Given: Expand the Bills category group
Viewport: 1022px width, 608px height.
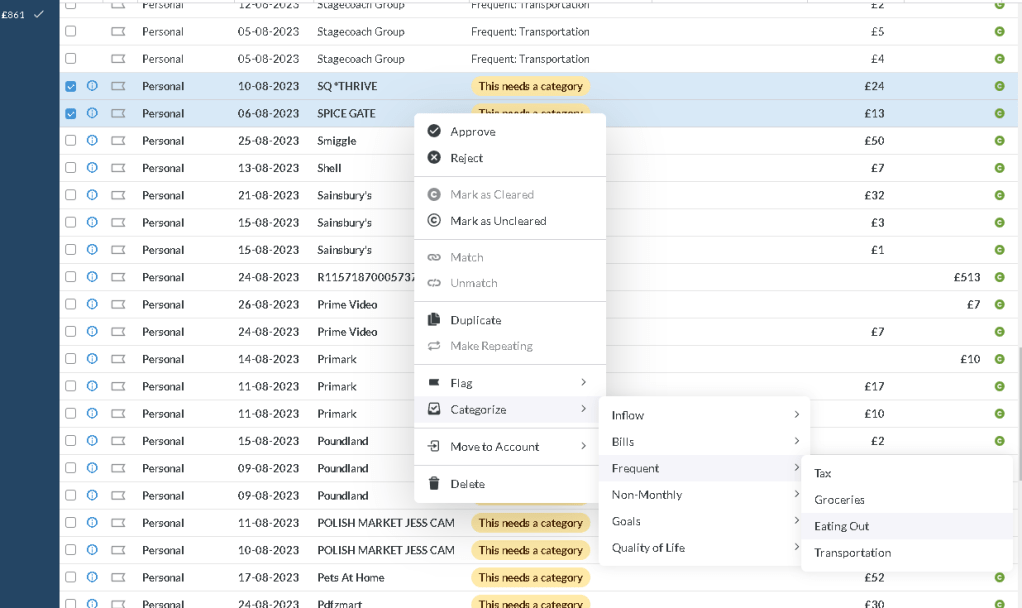Looking at the screenshot, I should [x=705, y=442].
